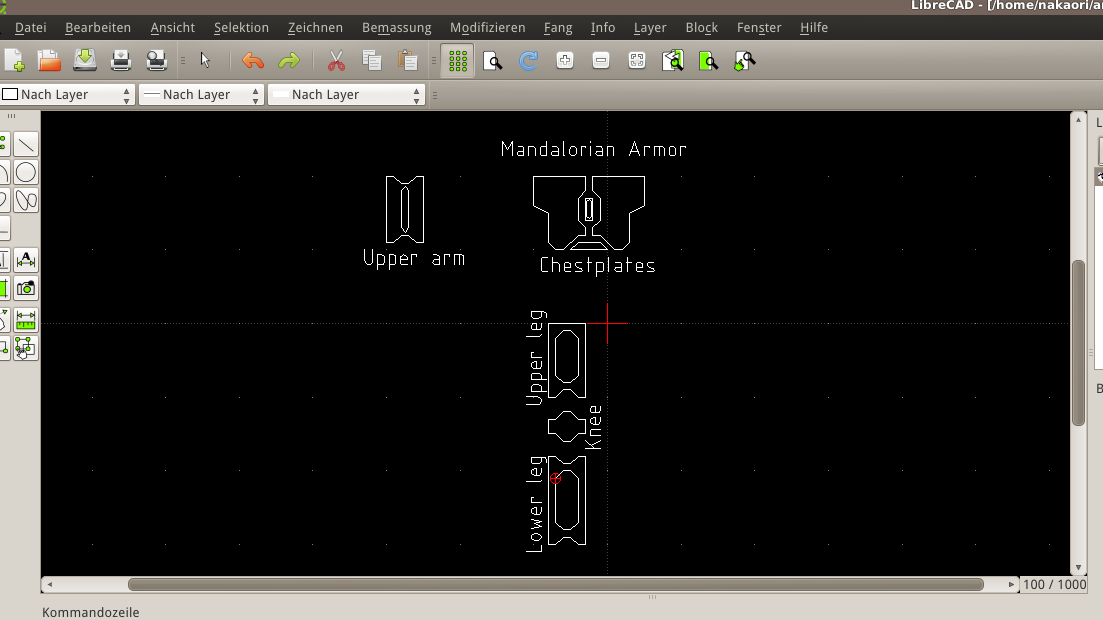Create a new drawing with the New icon
Viewport: 1103px width, 620px height.
point(14,61)
